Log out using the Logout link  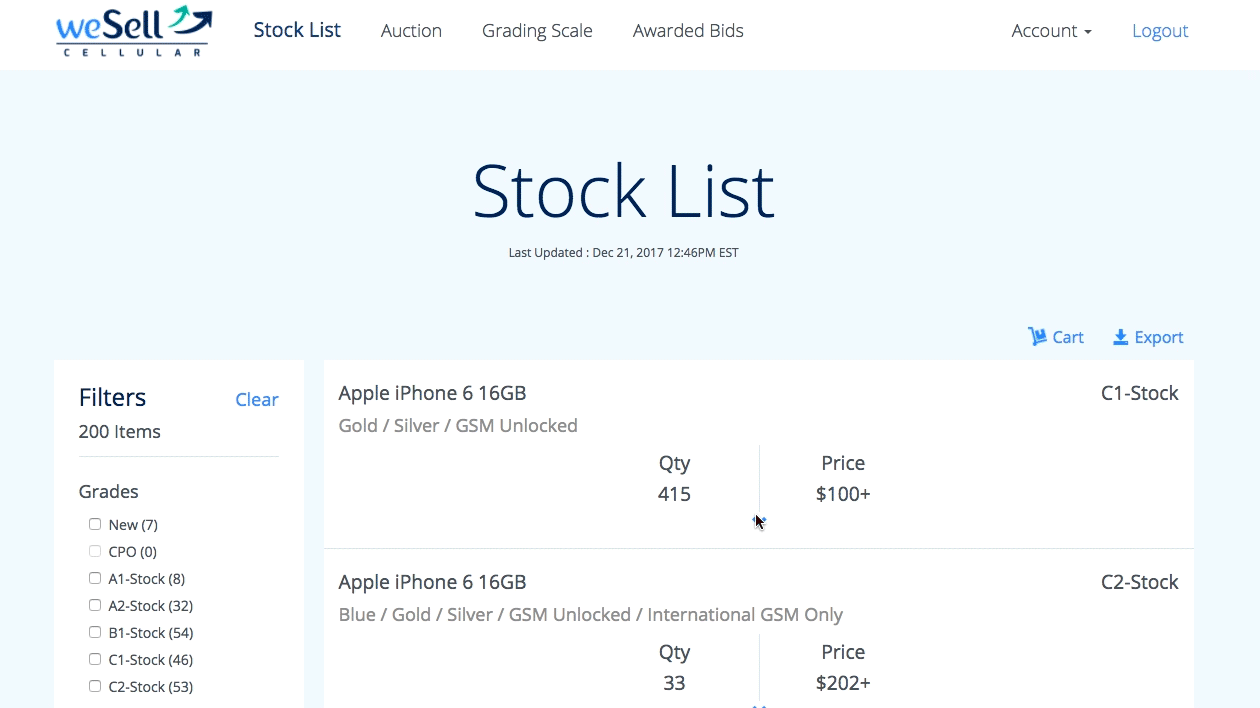pyautogui.click(x=1160, y=31)
